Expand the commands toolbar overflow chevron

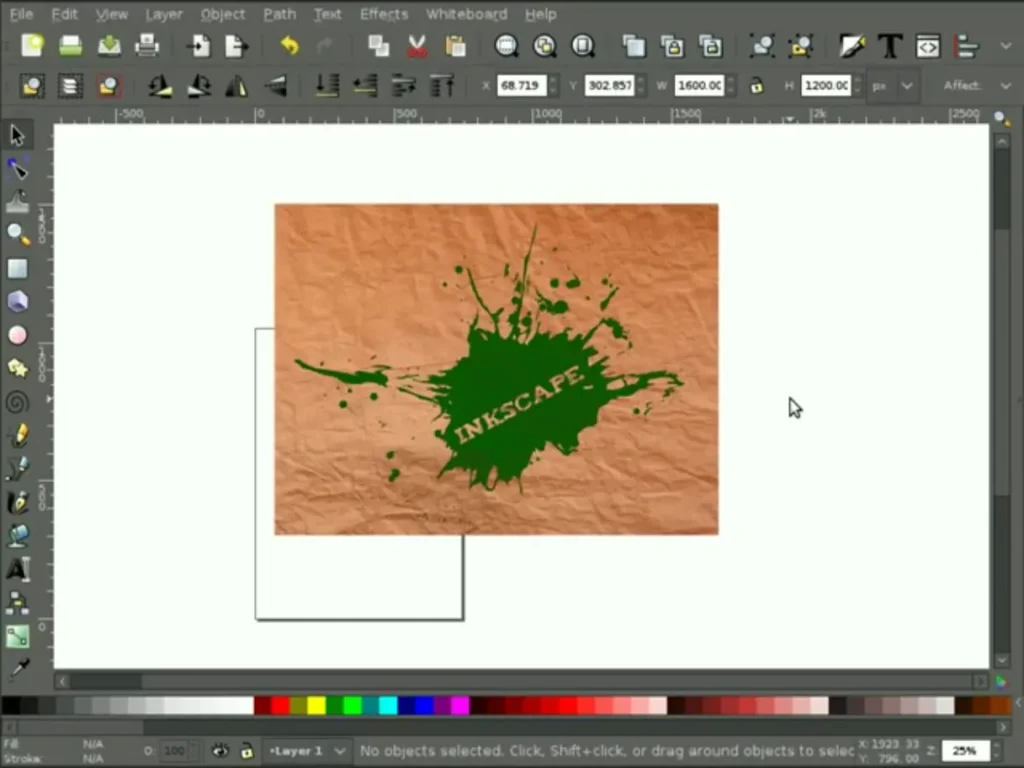point(1006,46)
